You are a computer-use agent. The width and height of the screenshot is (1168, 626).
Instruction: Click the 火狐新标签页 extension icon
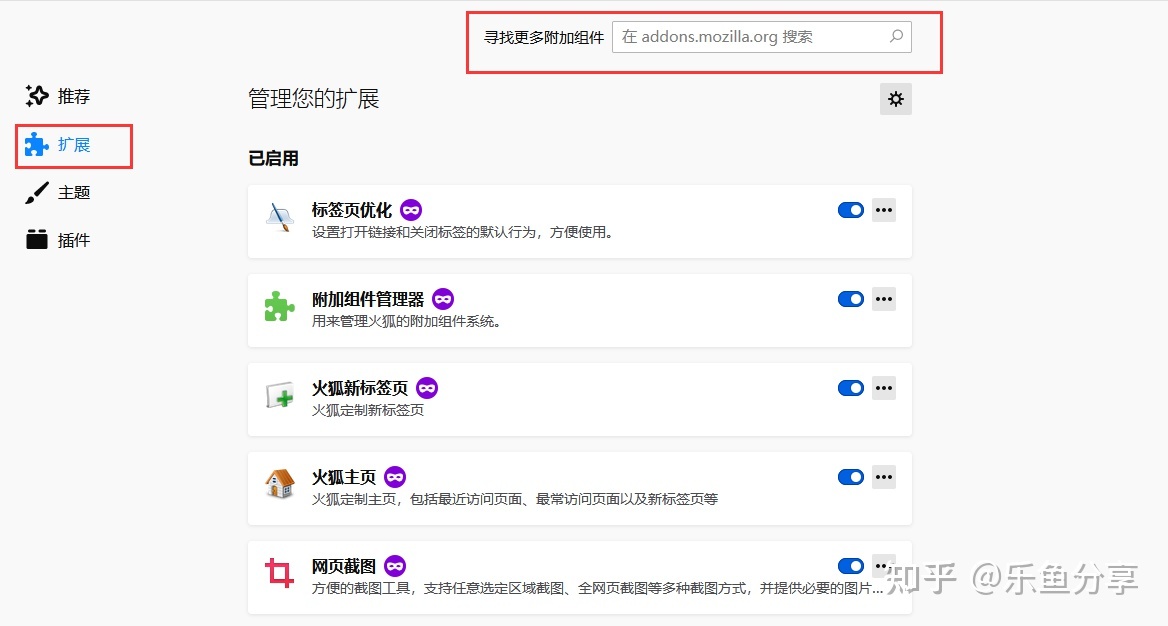(x=279, y=396)
